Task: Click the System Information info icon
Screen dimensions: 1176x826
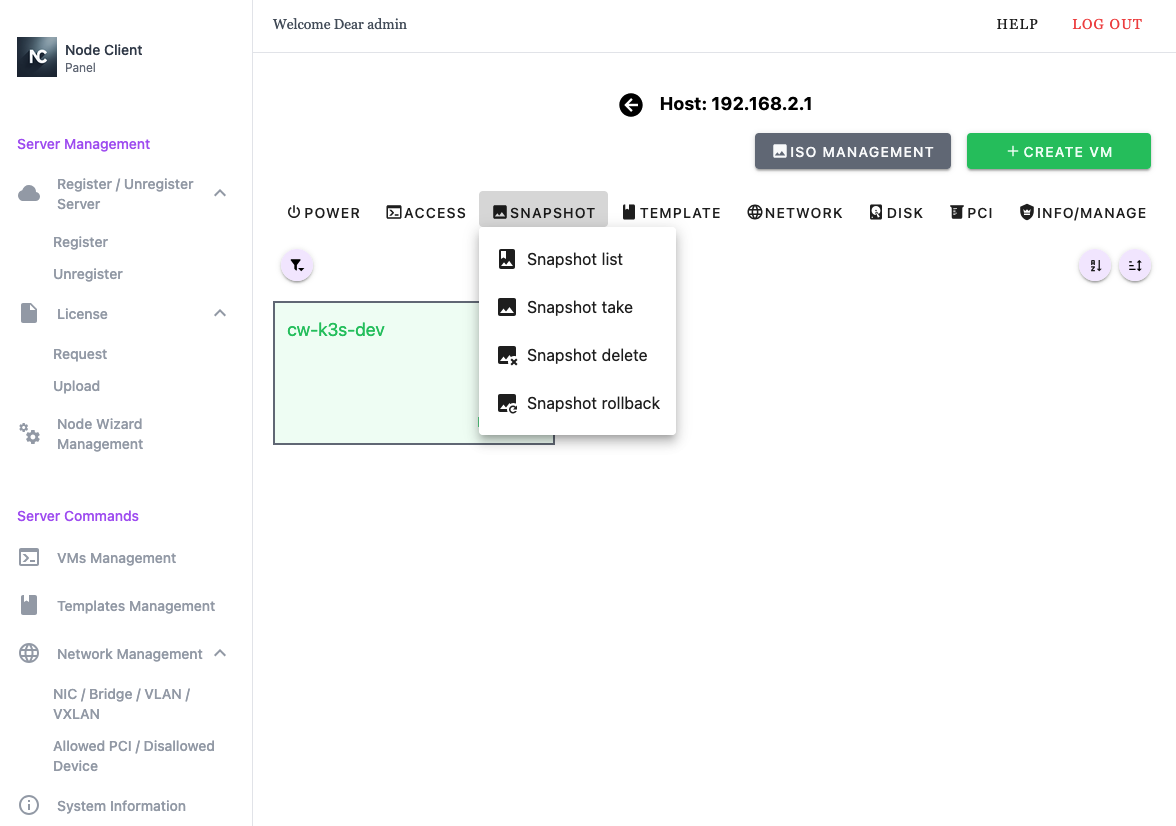Action: tap(30, 806)
